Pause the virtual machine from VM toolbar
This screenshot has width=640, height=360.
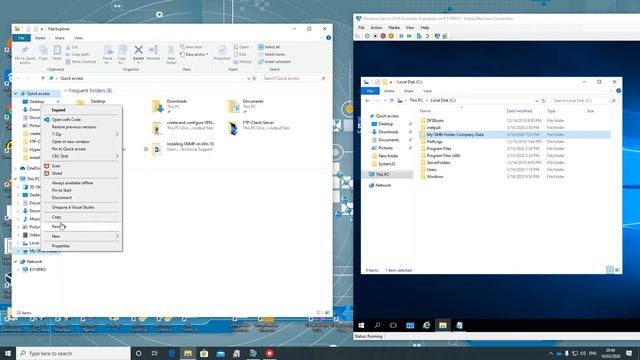point(401,36)
